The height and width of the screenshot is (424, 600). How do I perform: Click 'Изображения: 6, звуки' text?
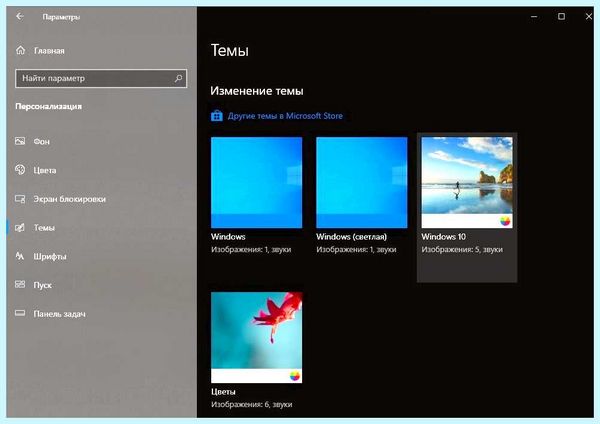(x=251, y=404)
